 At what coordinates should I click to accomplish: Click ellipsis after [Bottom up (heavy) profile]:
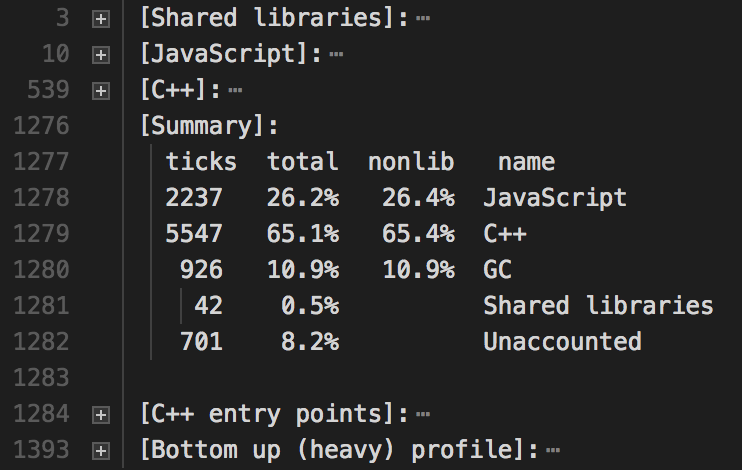click(x=553, y=449)
